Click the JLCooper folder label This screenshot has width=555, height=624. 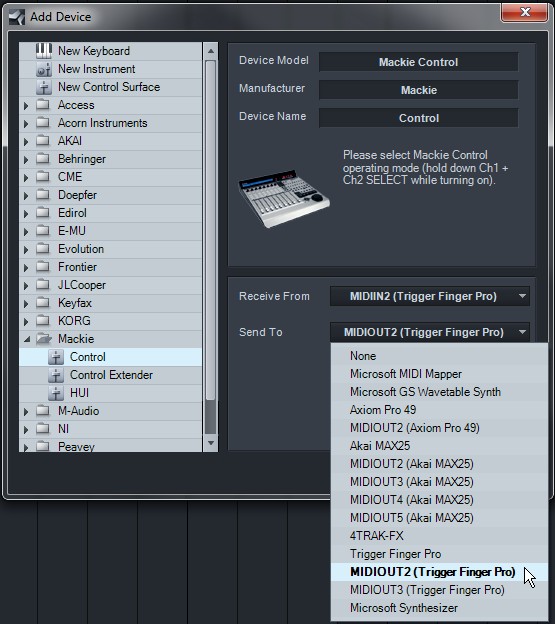(x=82, y=285)
